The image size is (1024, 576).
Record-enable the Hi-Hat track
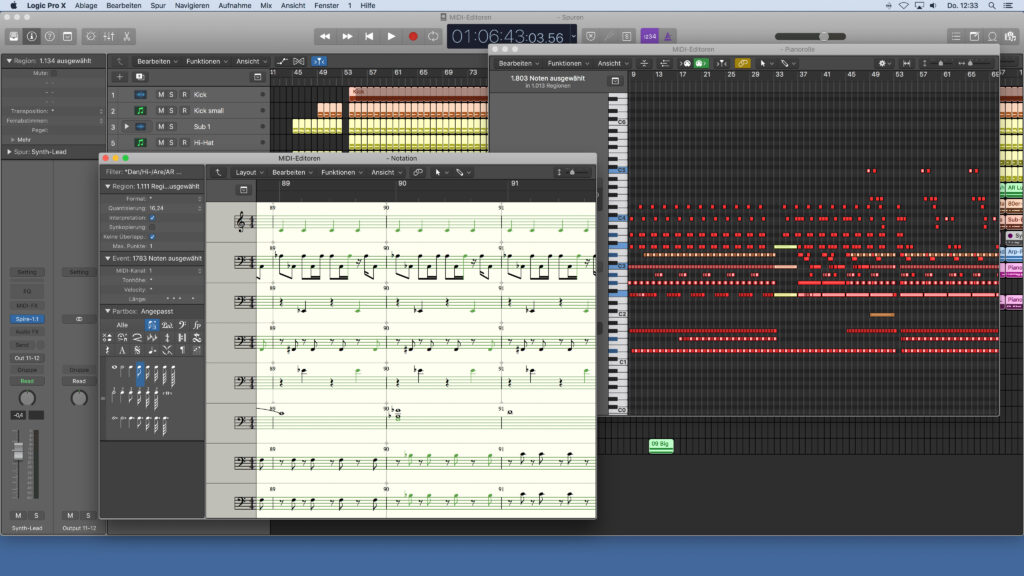184,142
